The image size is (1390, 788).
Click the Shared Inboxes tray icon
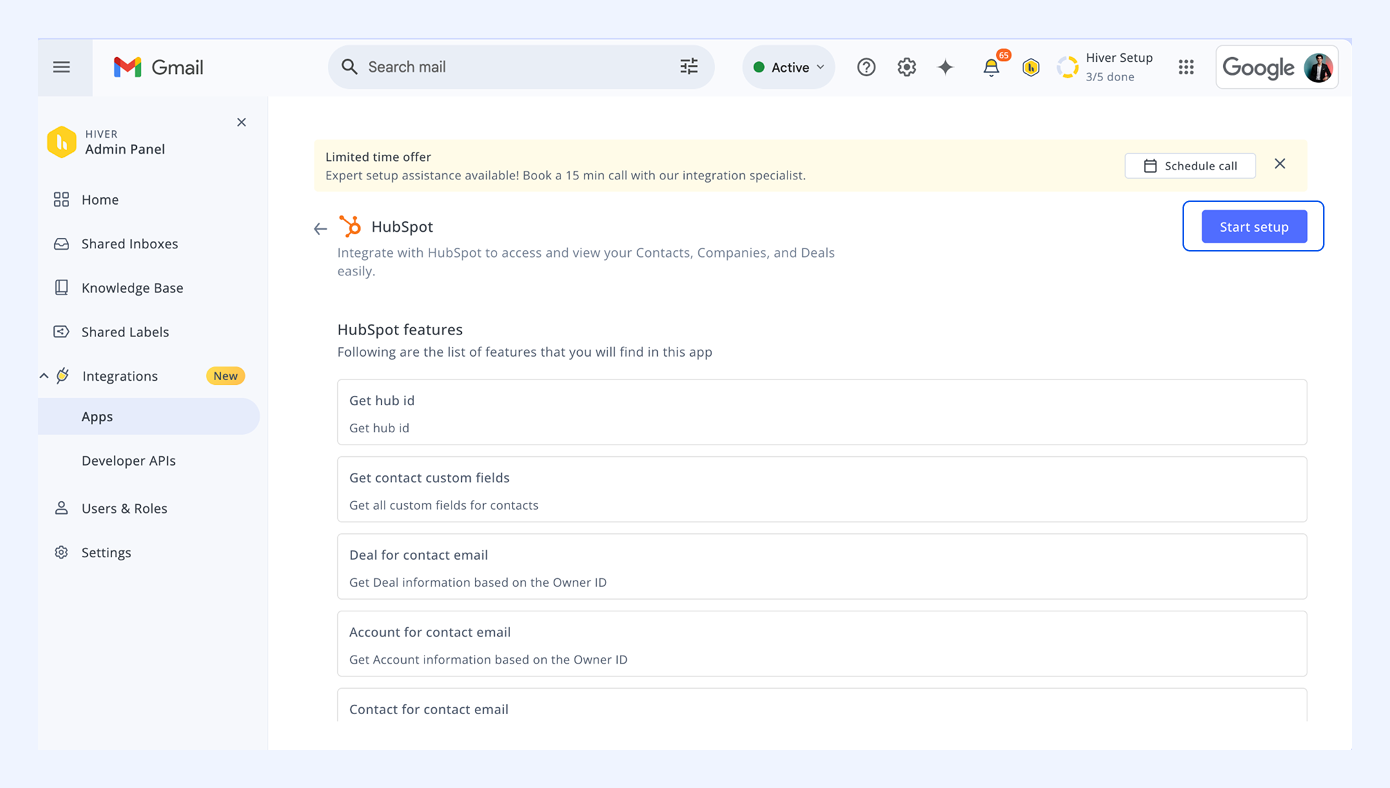61,244
